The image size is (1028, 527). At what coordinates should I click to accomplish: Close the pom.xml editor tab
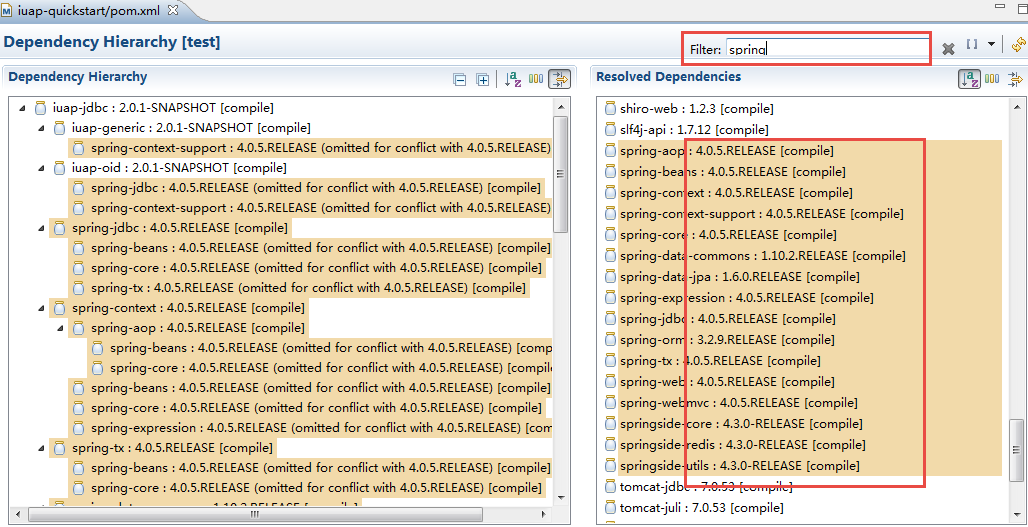point(173,10)
